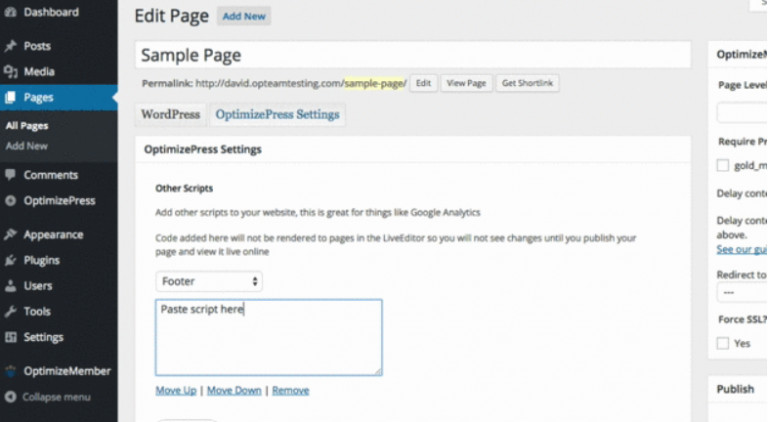This screenshot has width=768, height=422.
Task: Click the Plugins plug icon
Action: (10, 260)
